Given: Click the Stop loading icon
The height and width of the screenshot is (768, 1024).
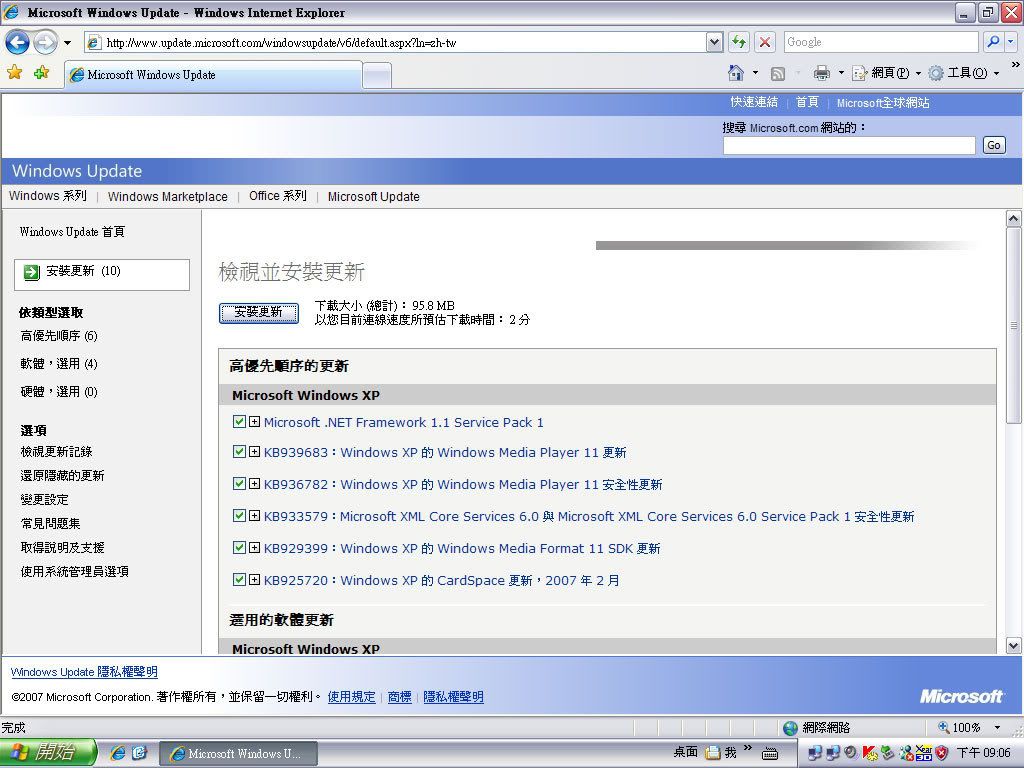Looking at the screenshot, I should pyautogui.click(x=765, y=42).
